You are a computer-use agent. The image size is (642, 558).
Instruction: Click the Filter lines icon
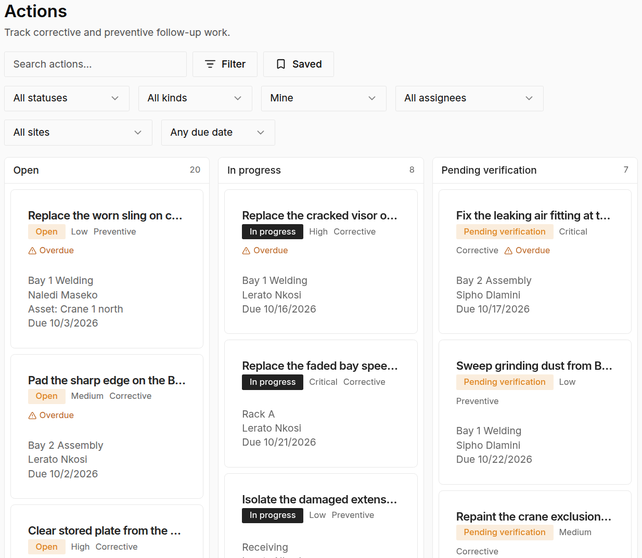pyautogui.click(x=210, y=64)
